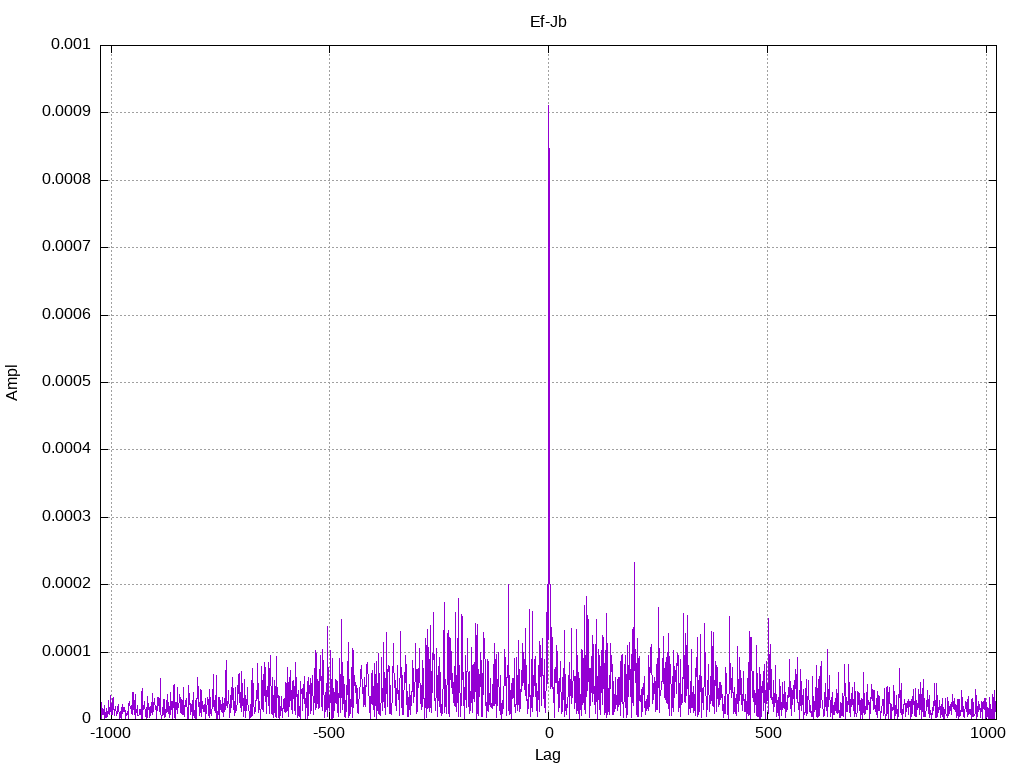Viewport: 1024px width, 768px height.
Task: Click the 0.0001 y-axis tick label
Action: click(x=66, y=651)
